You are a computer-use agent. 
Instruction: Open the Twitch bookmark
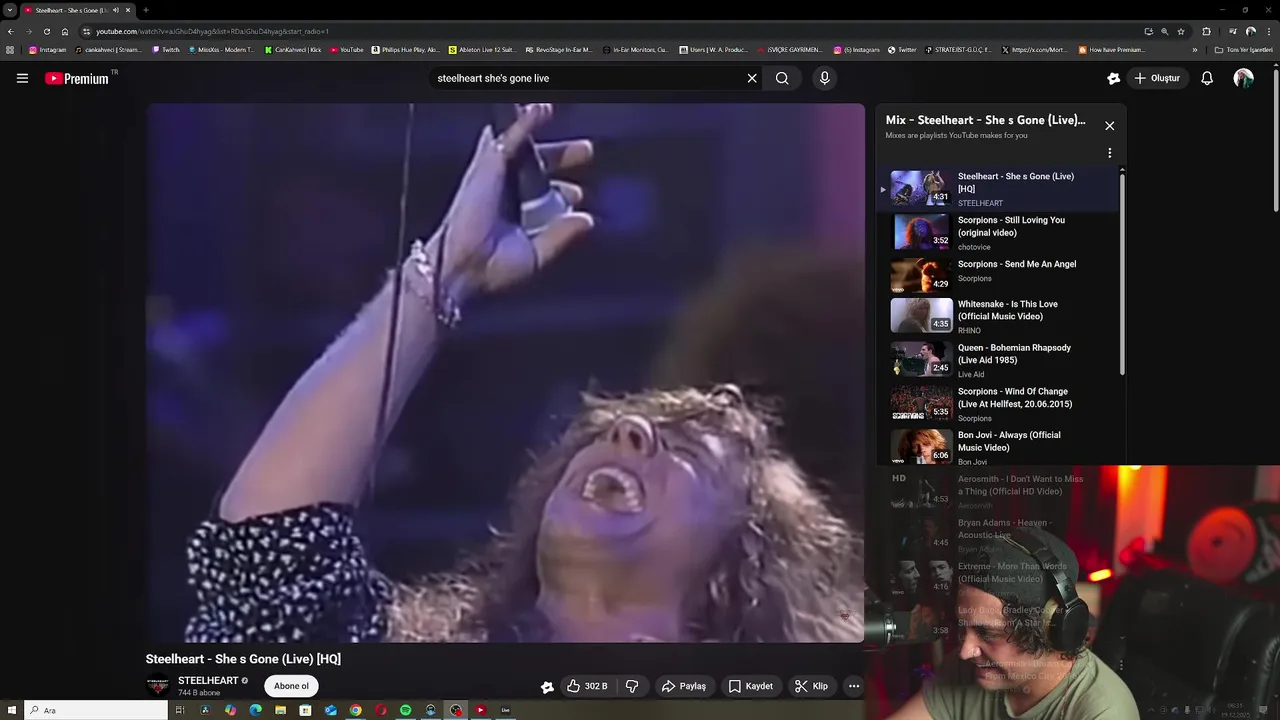tap(166, 49)
